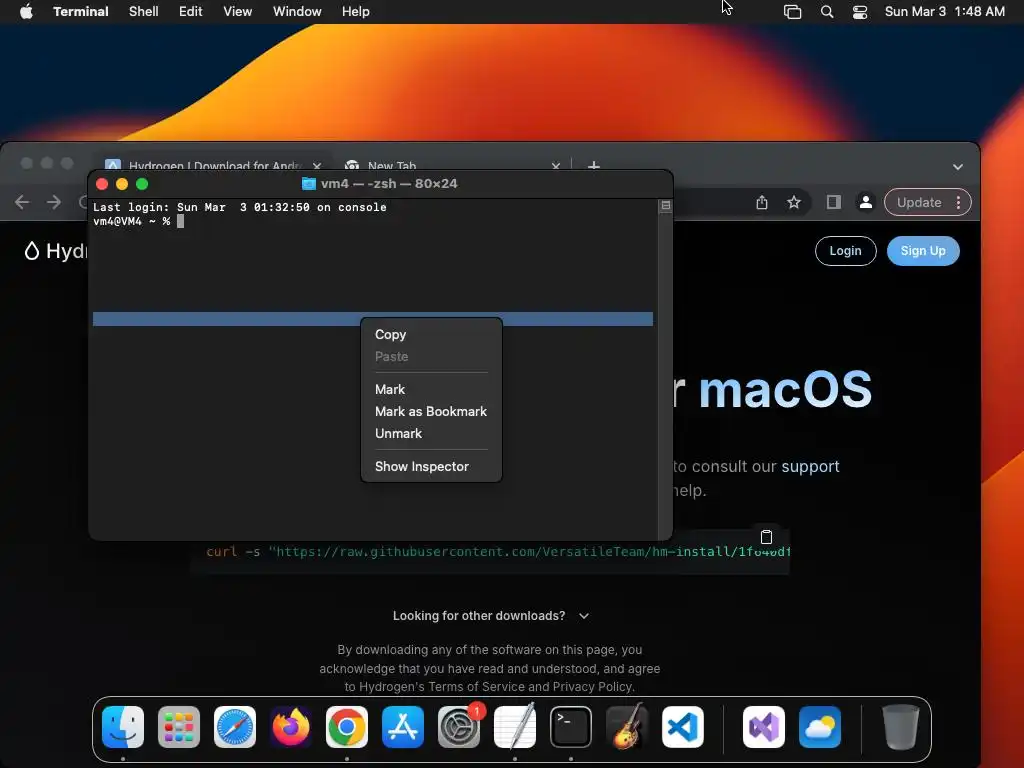The width and height of the screenshot is (1024, 768).
Task: Close the New Tab tab in Chrome
Action: (556, 166)
